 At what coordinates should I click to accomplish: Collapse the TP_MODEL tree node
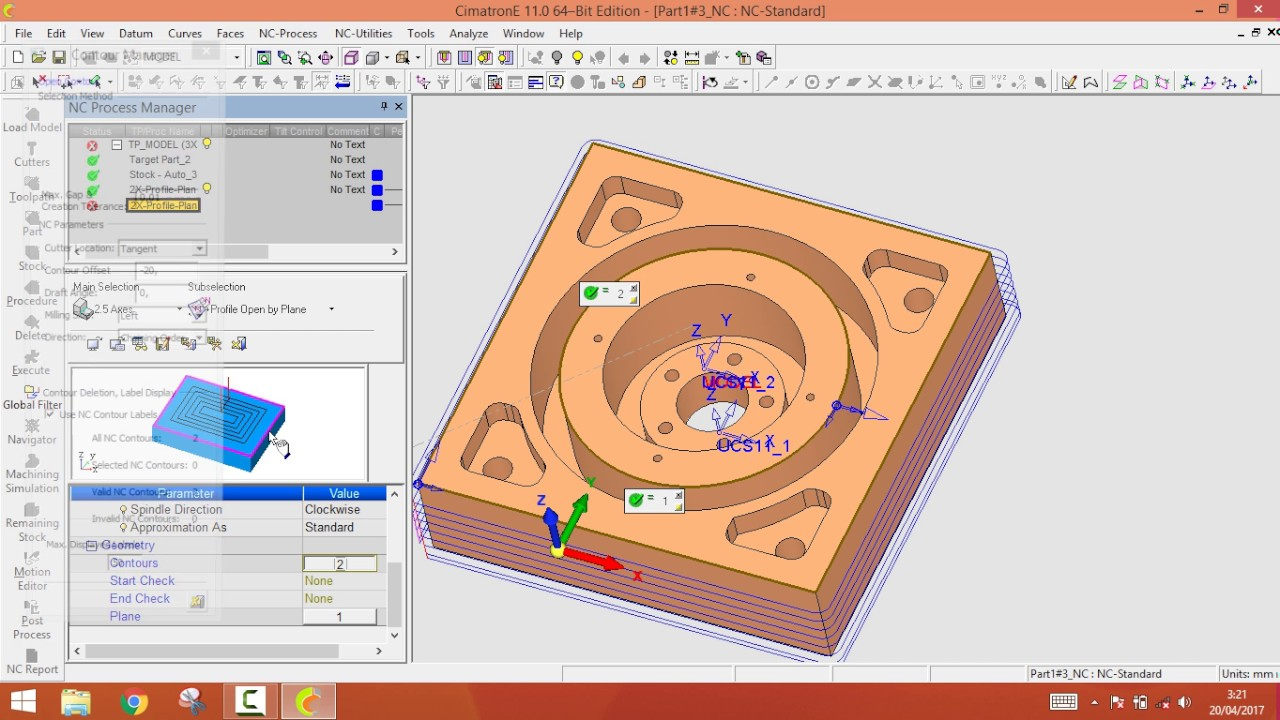[x=117, y=145]
